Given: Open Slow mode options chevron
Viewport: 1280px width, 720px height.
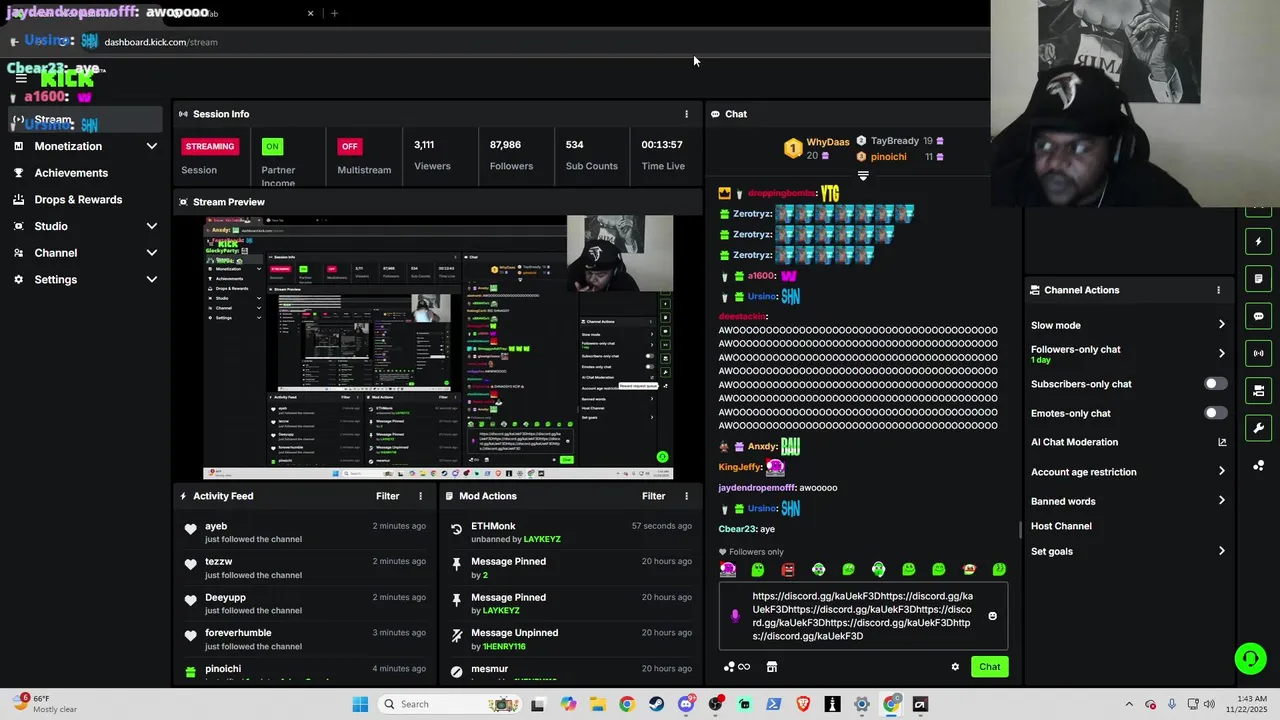Looking at the screenshot, I should pyautogui.click(x=1221, y=325).
